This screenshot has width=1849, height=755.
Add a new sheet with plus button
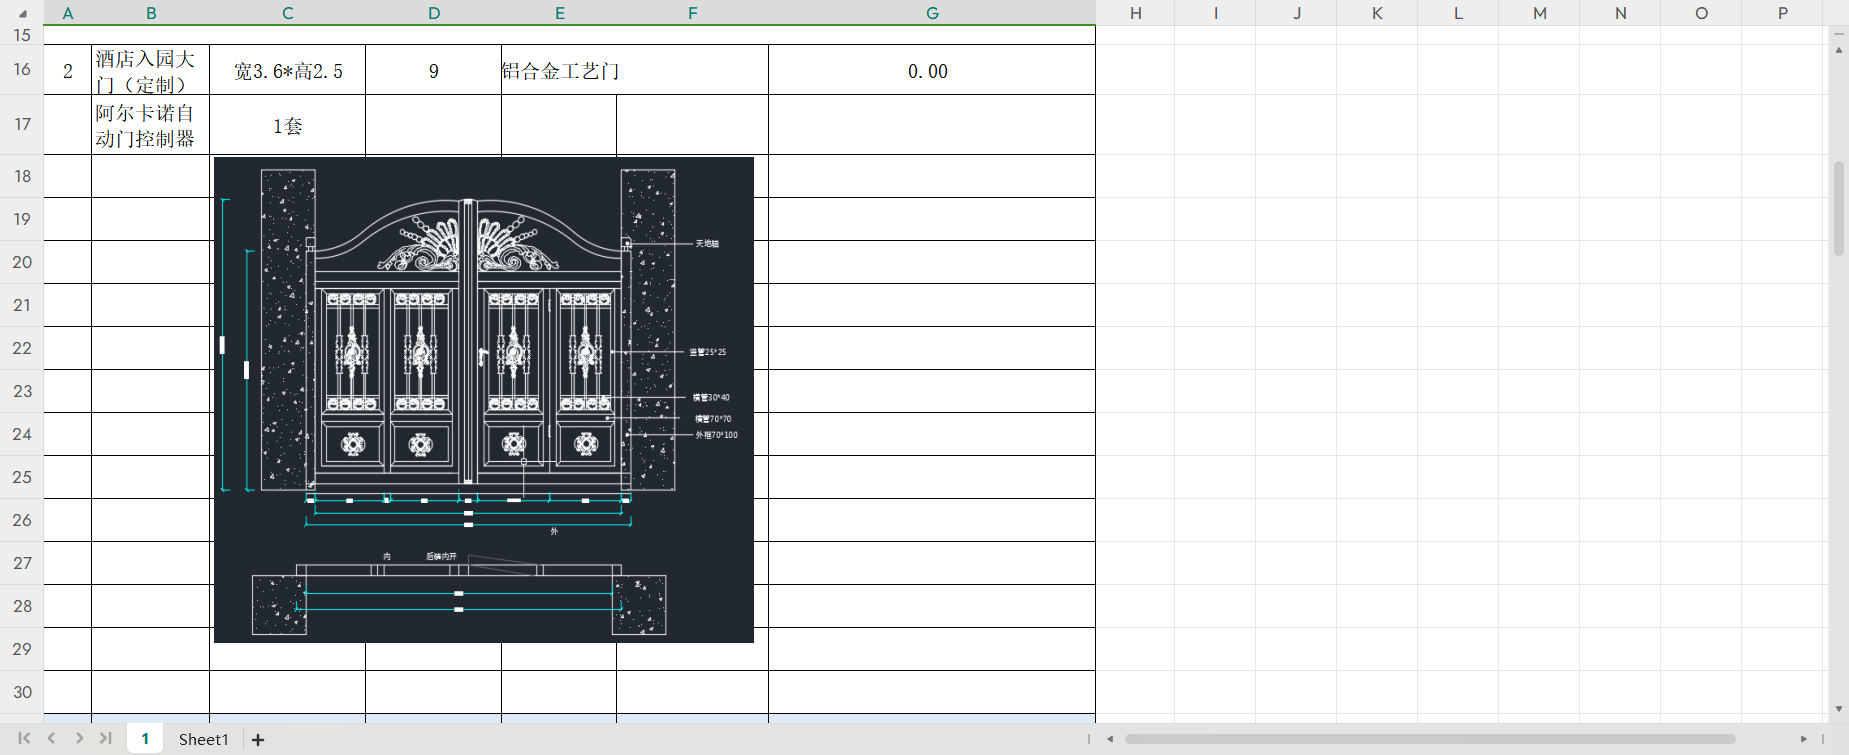[x=258, y=740]
